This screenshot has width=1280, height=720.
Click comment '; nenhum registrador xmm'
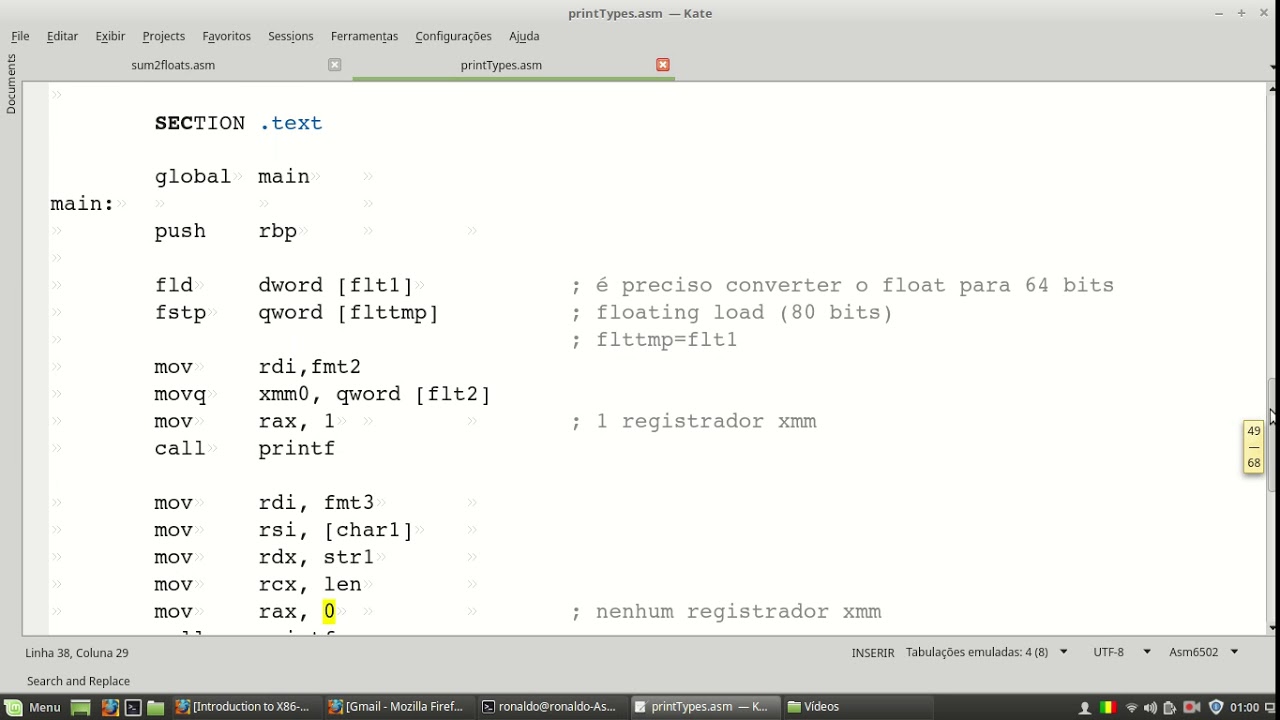click(726, 612)
